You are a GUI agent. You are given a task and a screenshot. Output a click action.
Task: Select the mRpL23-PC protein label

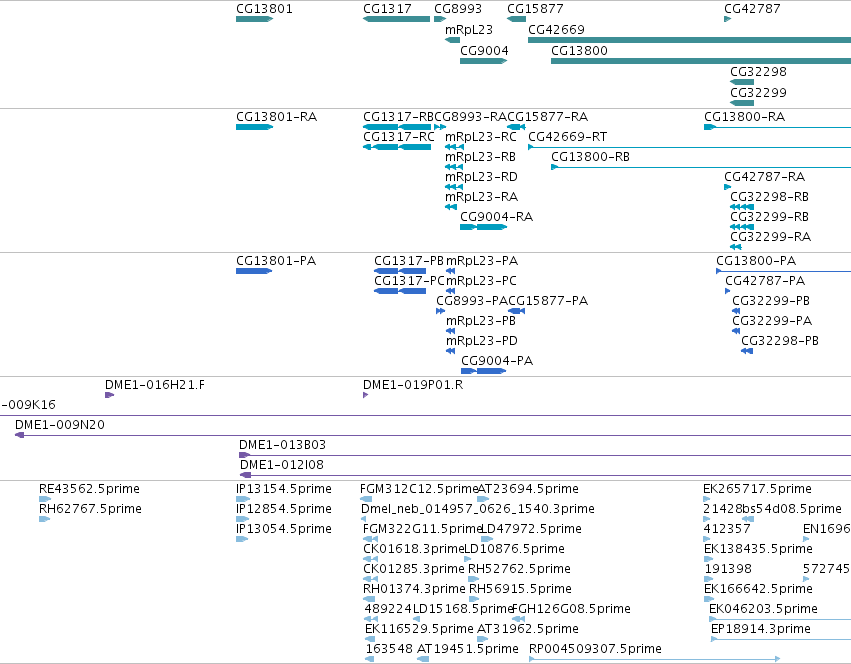(x=481, y=281)
